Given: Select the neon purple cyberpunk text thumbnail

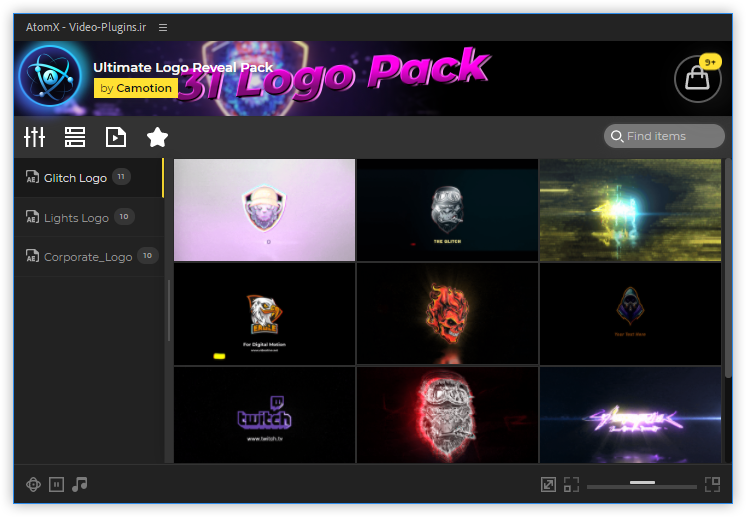Looking at the screenshot, I should (x=630, y=415).
